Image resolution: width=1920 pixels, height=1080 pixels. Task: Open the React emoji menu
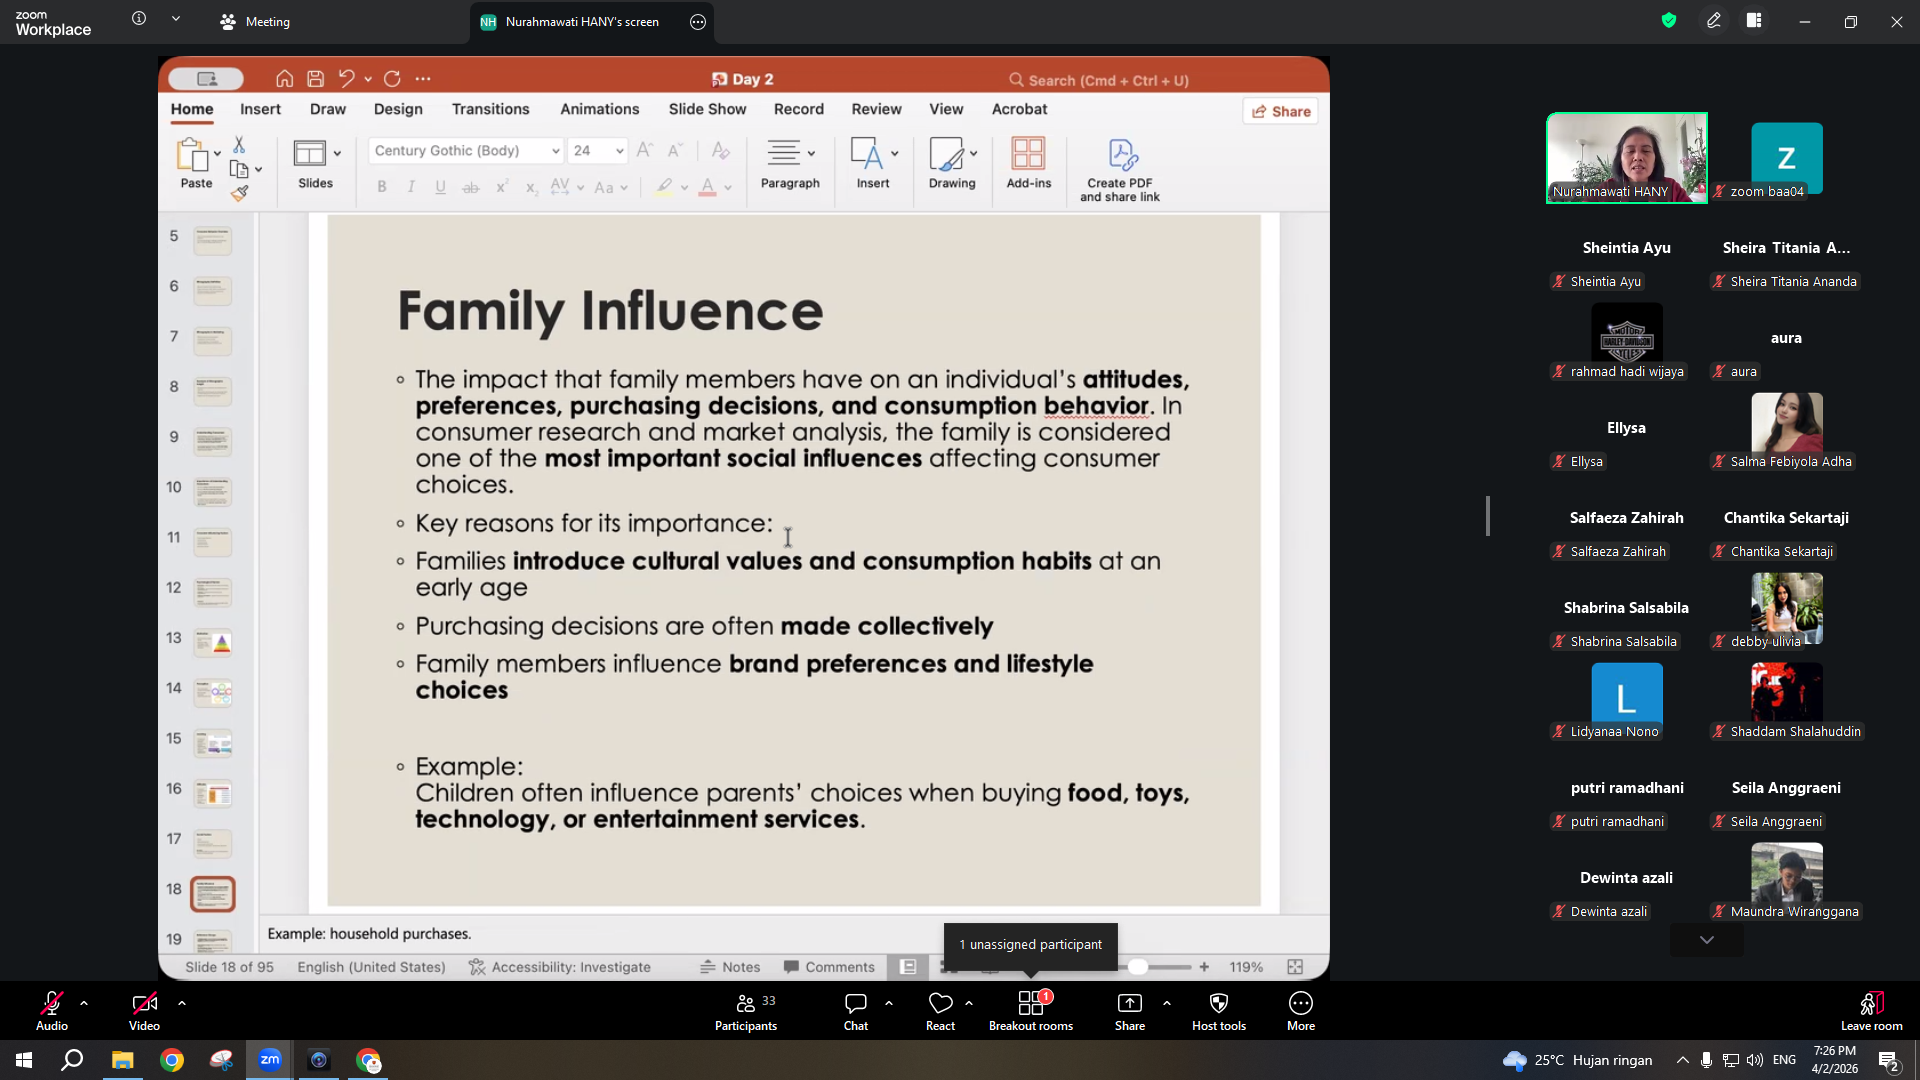click(940, 1010)
